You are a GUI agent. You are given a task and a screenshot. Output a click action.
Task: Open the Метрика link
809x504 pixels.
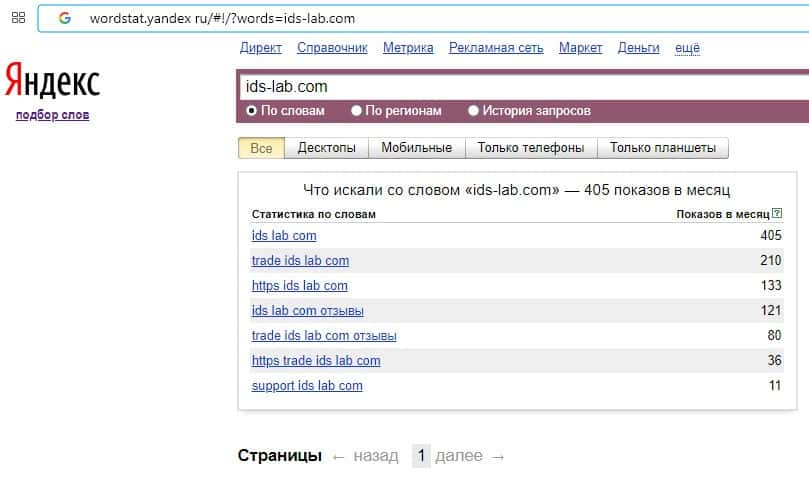[408, 48]
